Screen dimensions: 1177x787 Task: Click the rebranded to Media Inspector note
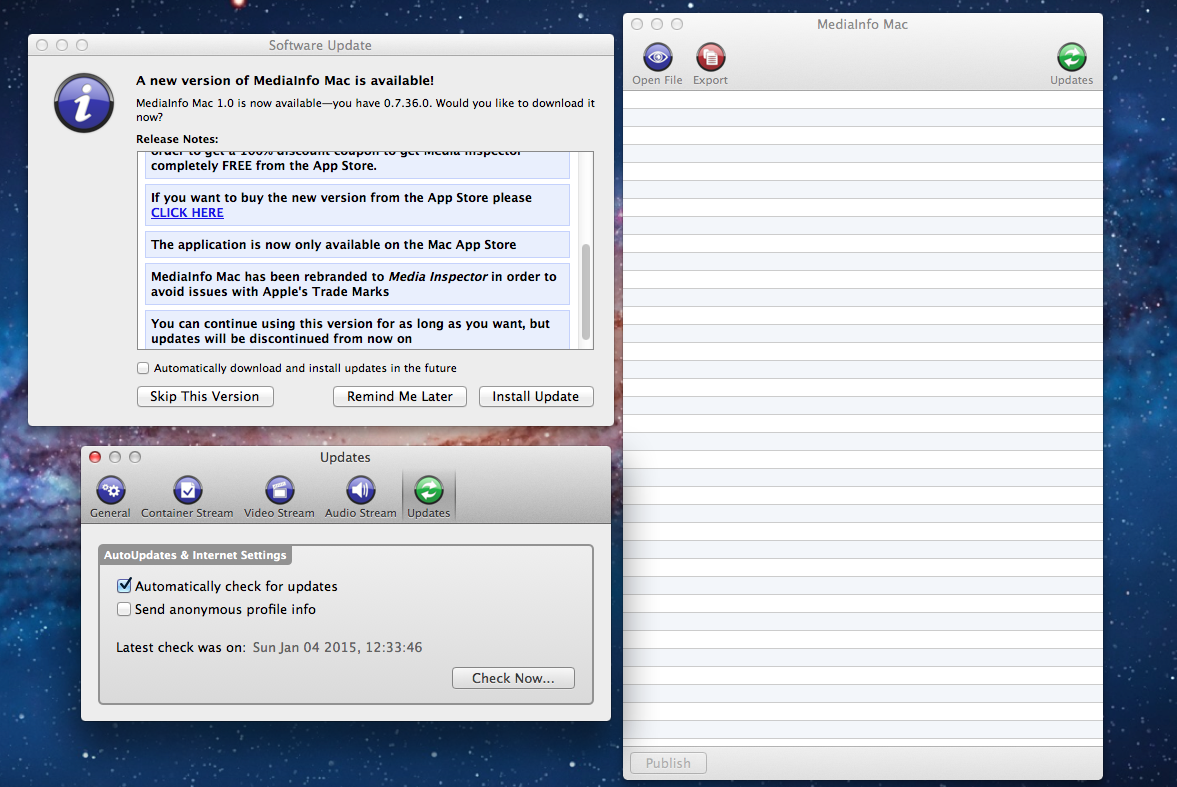357,284
